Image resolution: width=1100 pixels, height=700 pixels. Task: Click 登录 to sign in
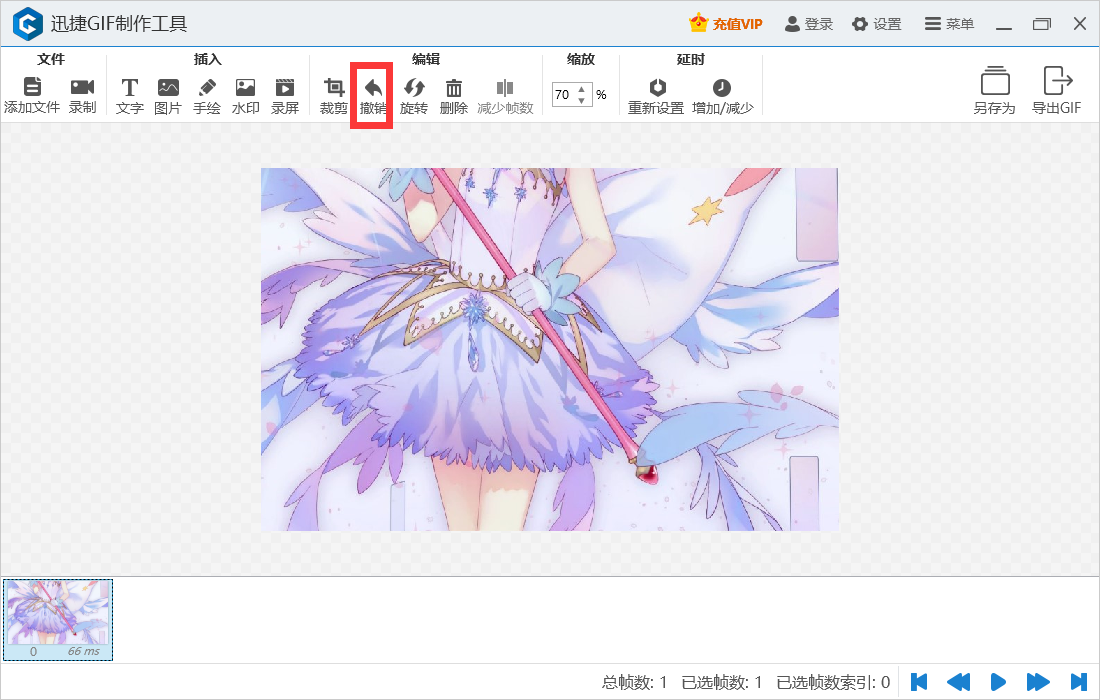click(809, 24)
